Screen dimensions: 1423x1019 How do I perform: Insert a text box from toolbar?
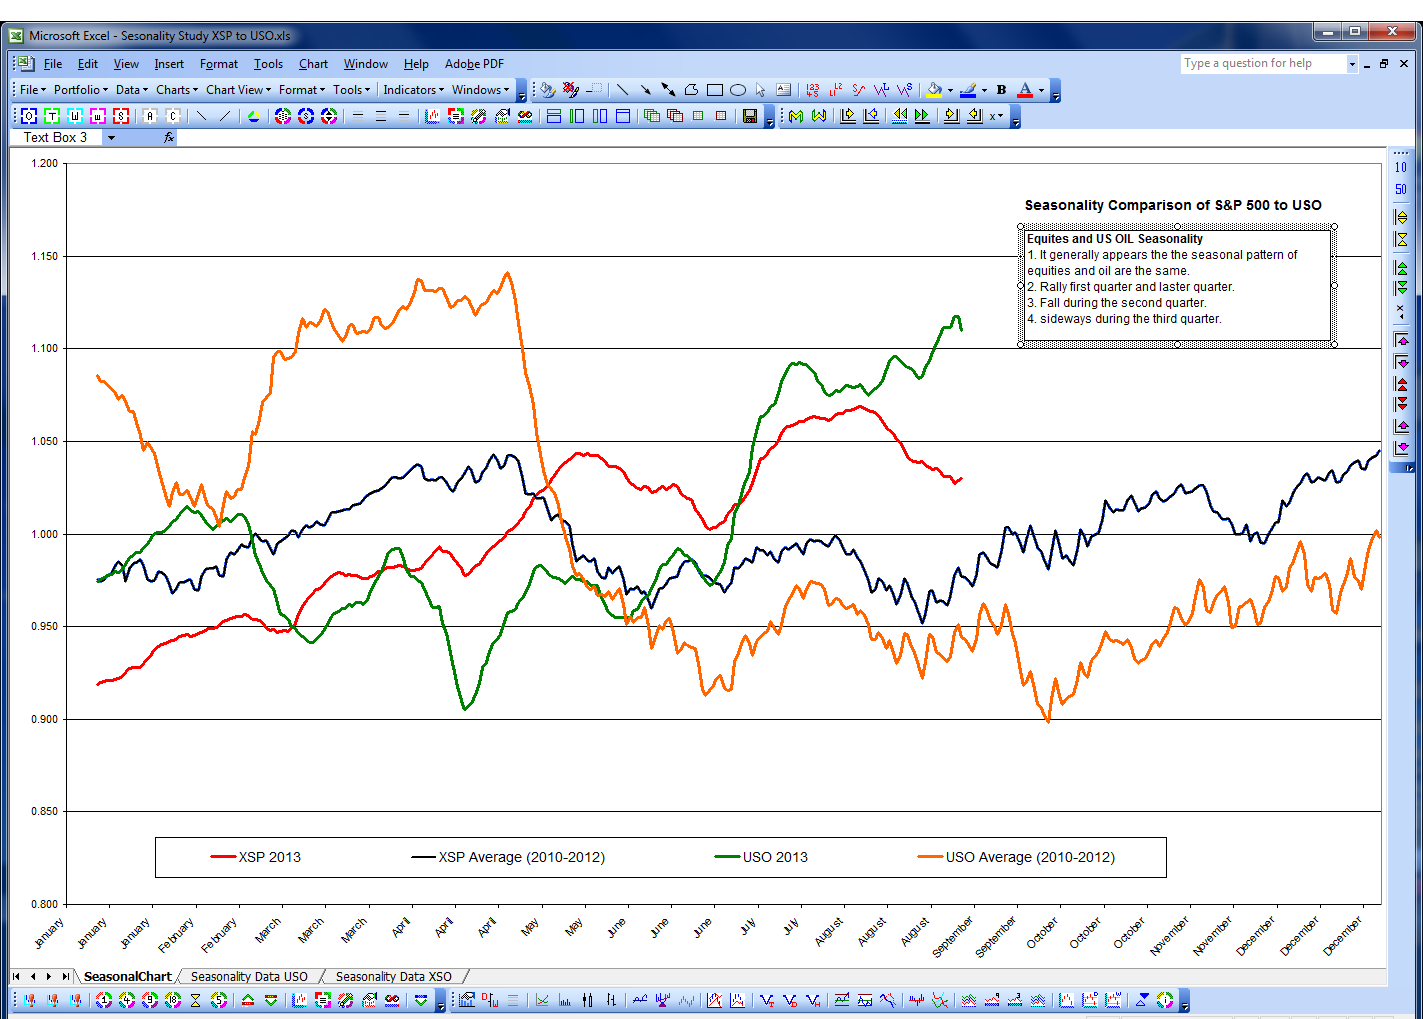pyautogui.click(x=783, y=90)
